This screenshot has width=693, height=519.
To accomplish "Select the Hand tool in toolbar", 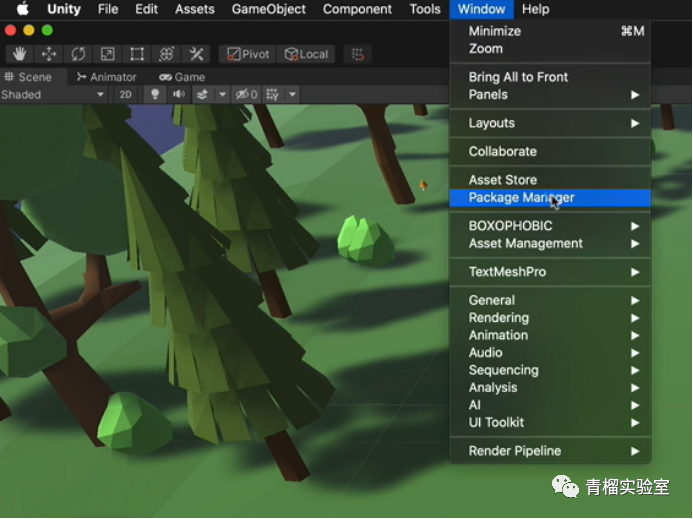I will [20, 54].
